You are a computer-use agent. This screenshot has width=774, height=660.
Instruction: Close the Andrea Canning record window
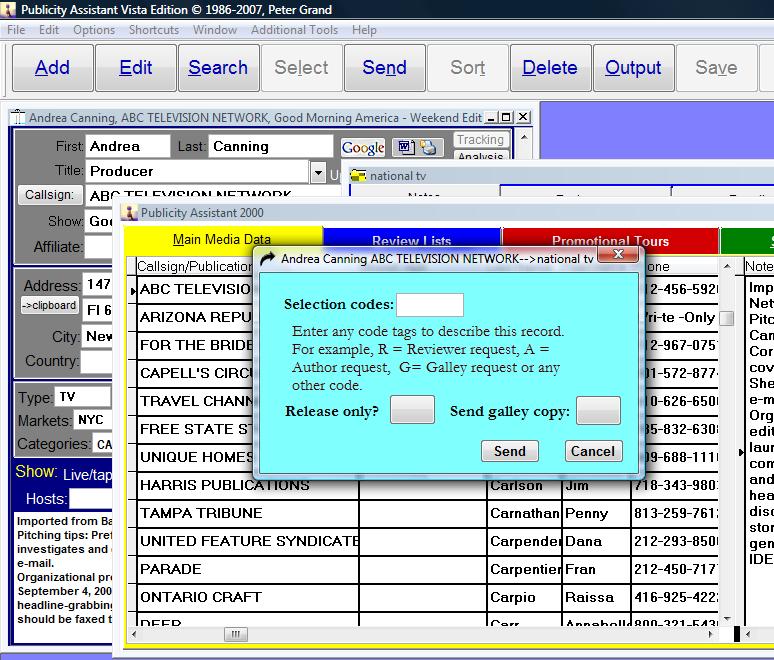coord(523,117)
